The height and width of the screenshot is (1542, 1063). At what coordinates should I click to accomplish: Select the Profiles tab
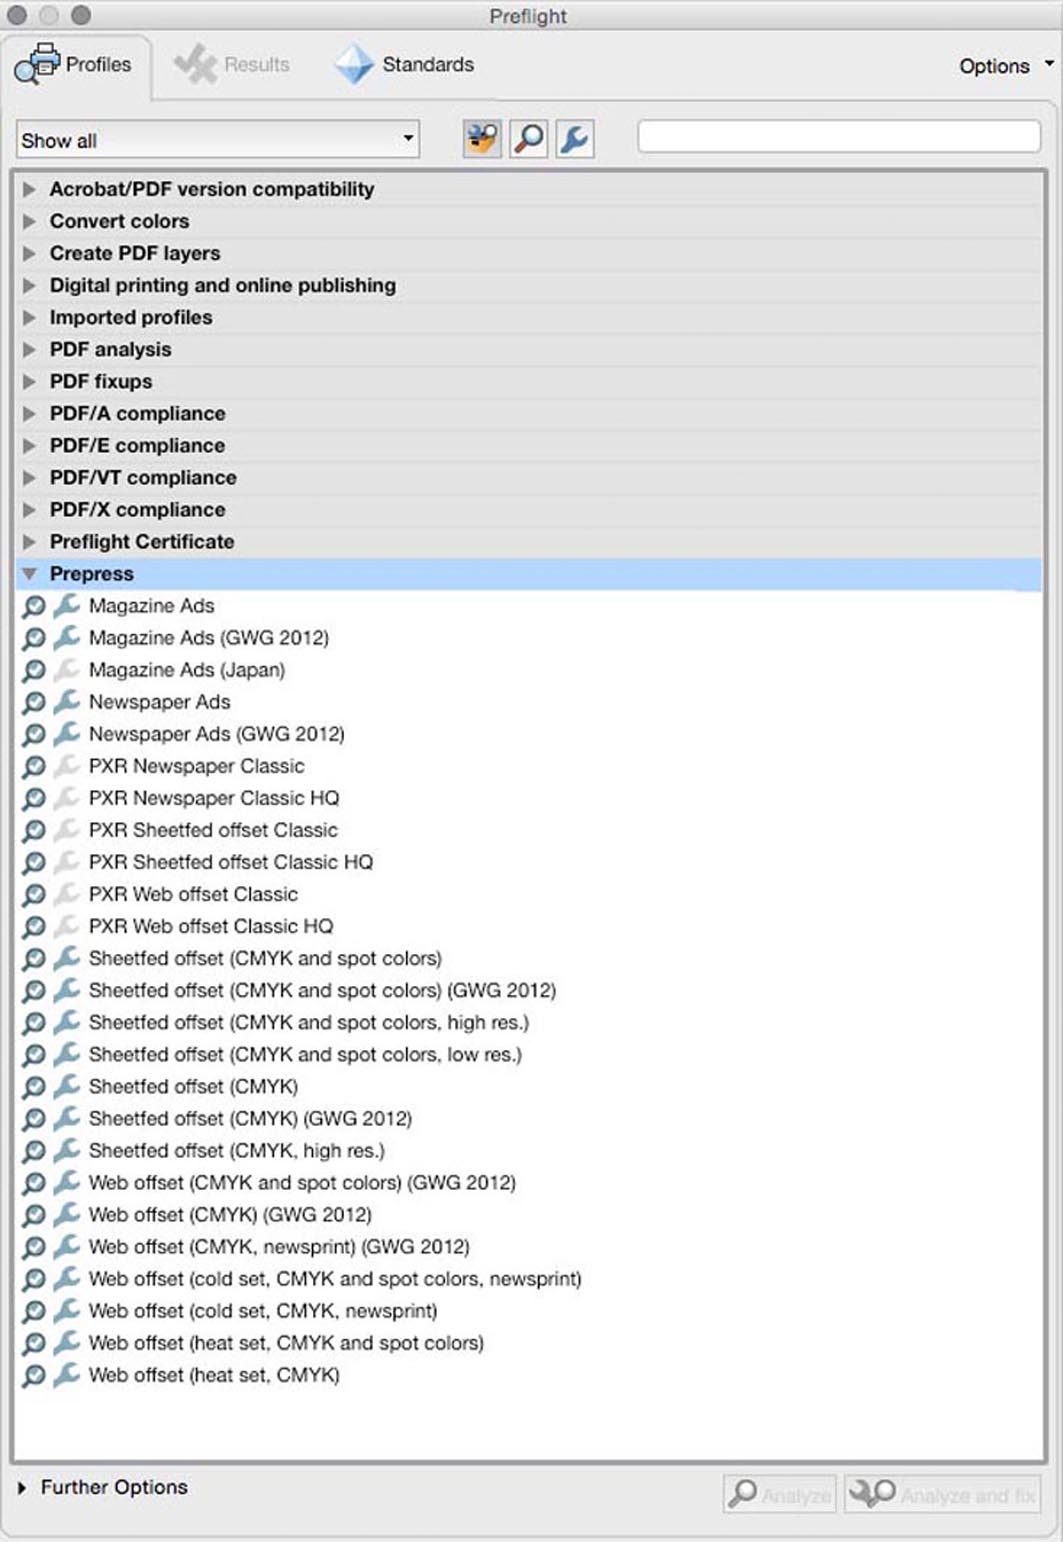point(75,65)
